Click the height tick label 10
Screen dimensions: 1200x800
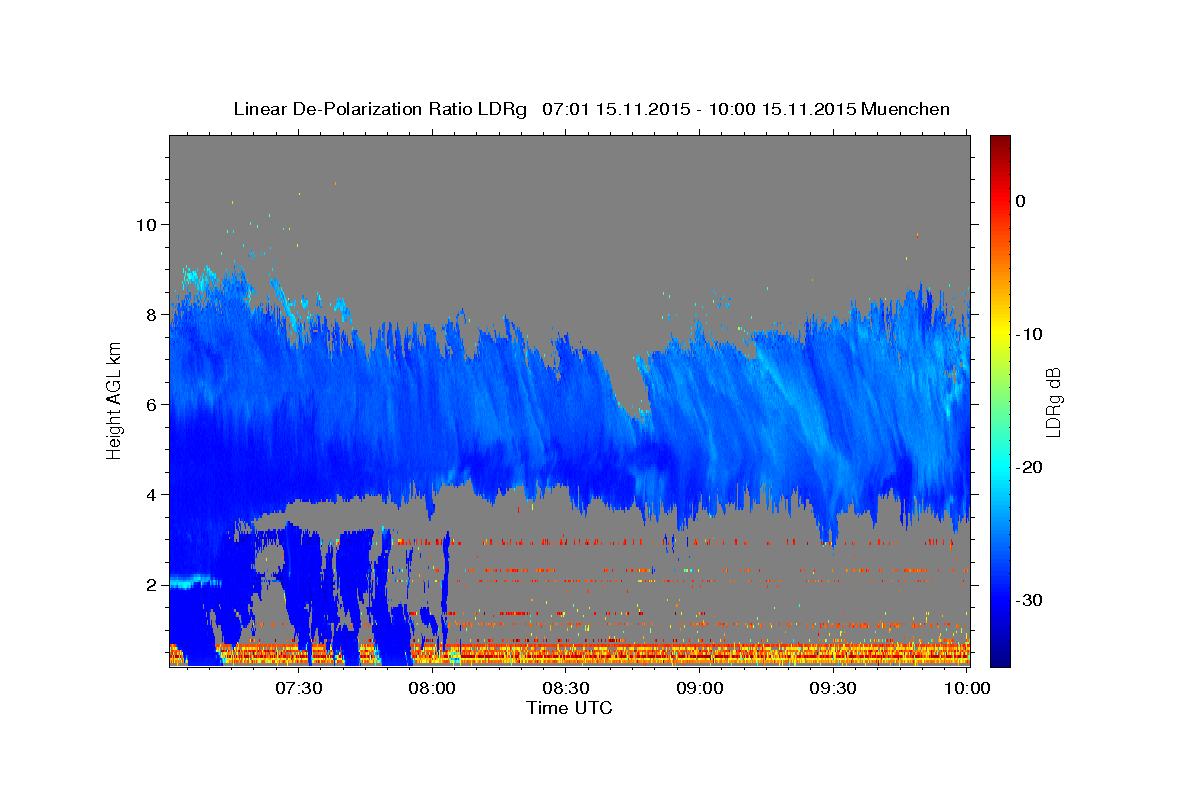[145, 224]
